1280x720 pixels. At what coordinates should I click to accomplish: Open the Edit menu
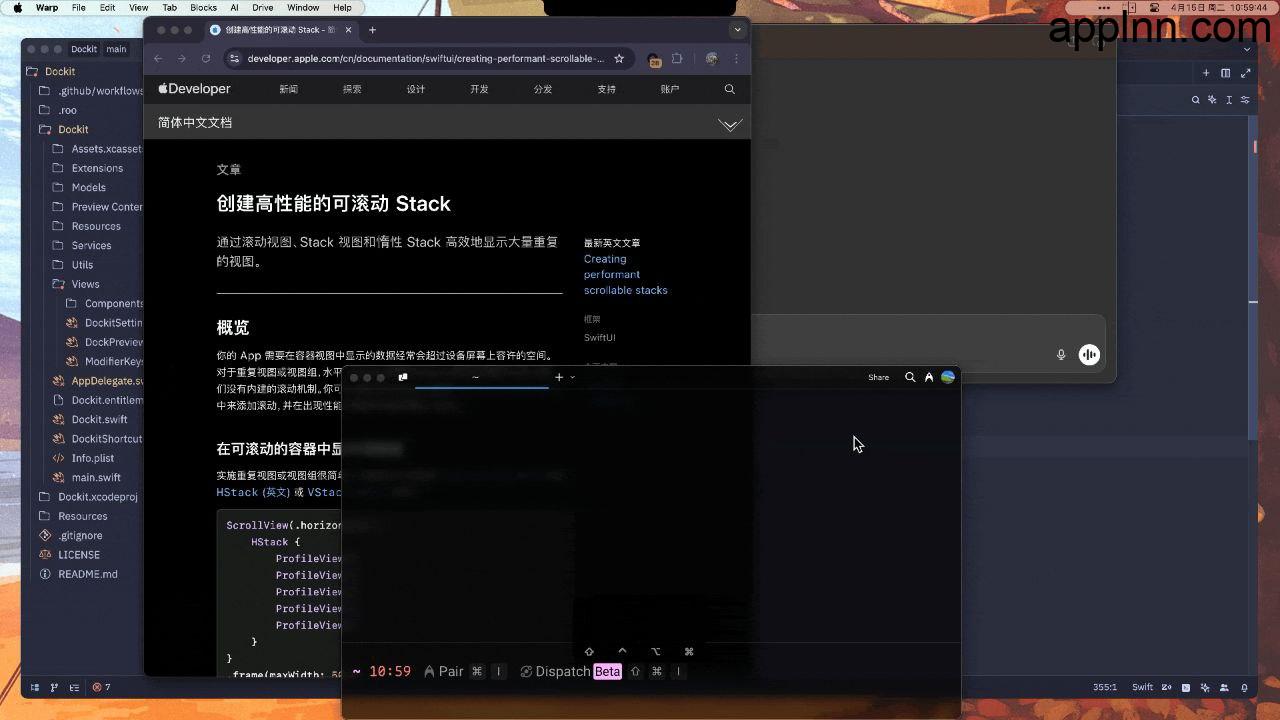[x=107, y=7]
